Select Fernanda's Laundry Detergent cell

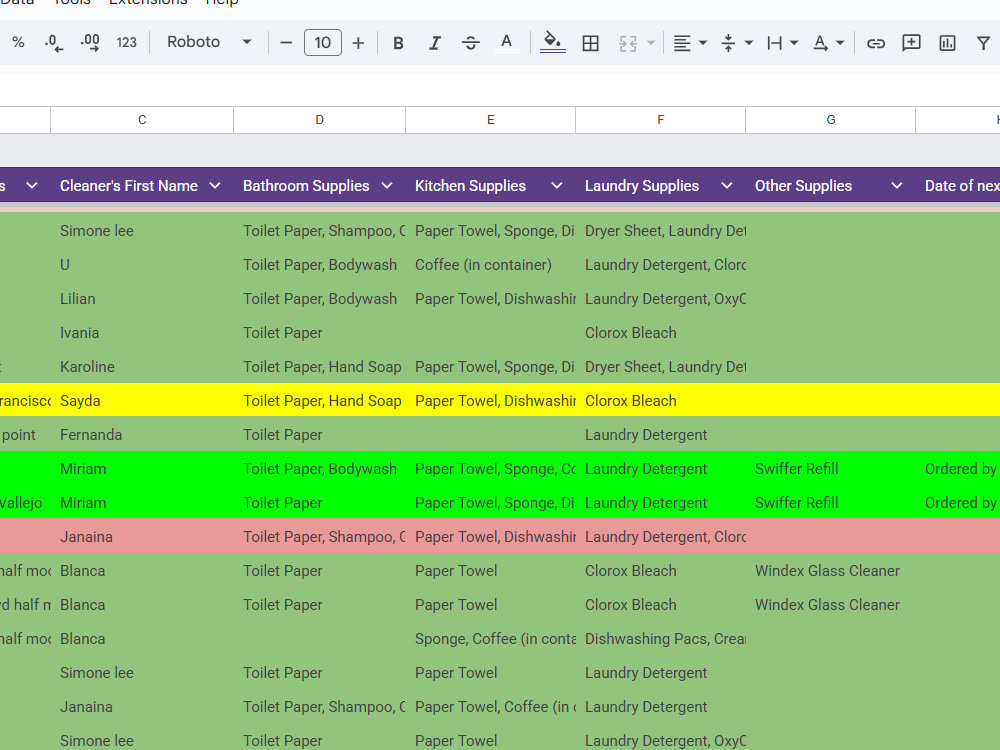661,434
